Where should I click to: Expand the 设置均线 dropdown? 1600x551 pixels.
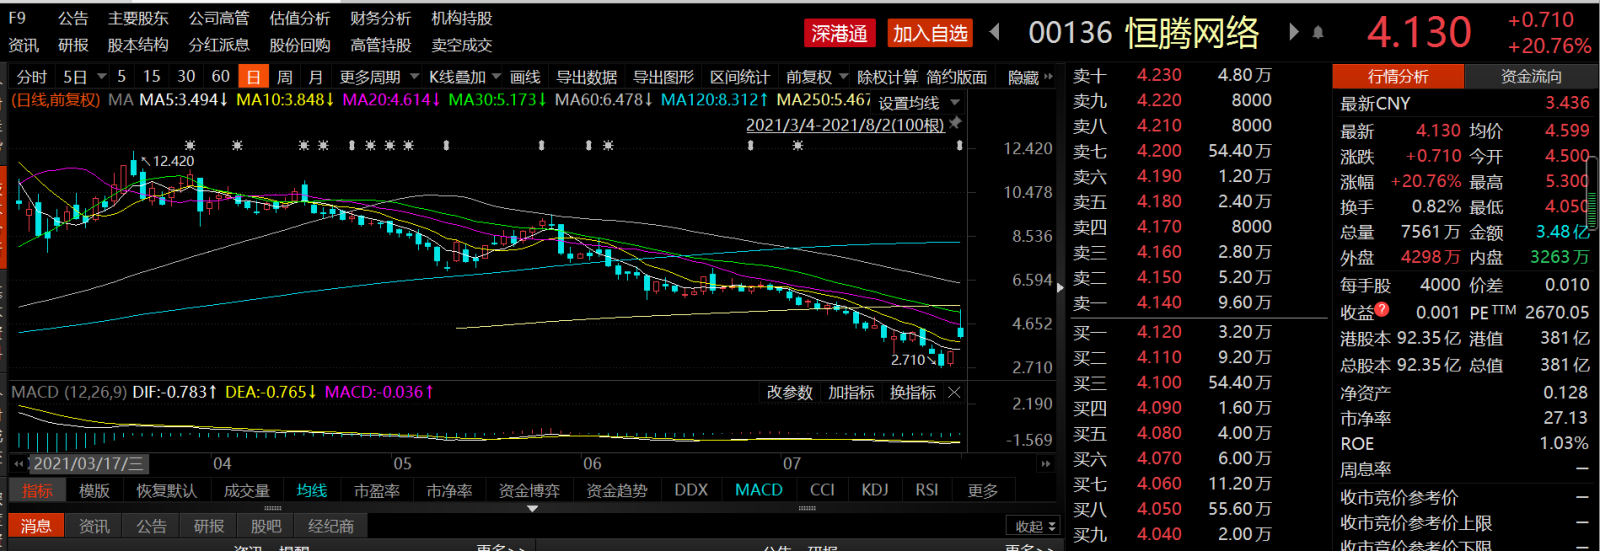(955, 103)
